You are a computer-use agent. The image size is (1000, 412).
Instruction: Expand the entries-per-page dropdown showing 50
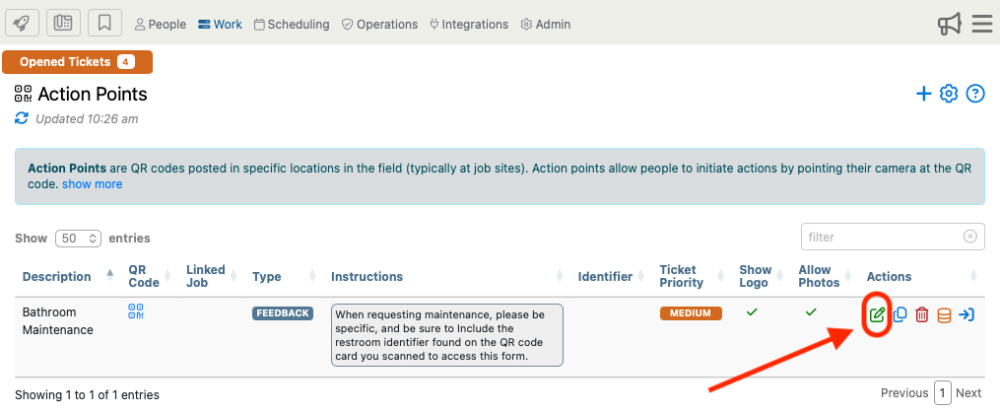click(x=77, y=238)
